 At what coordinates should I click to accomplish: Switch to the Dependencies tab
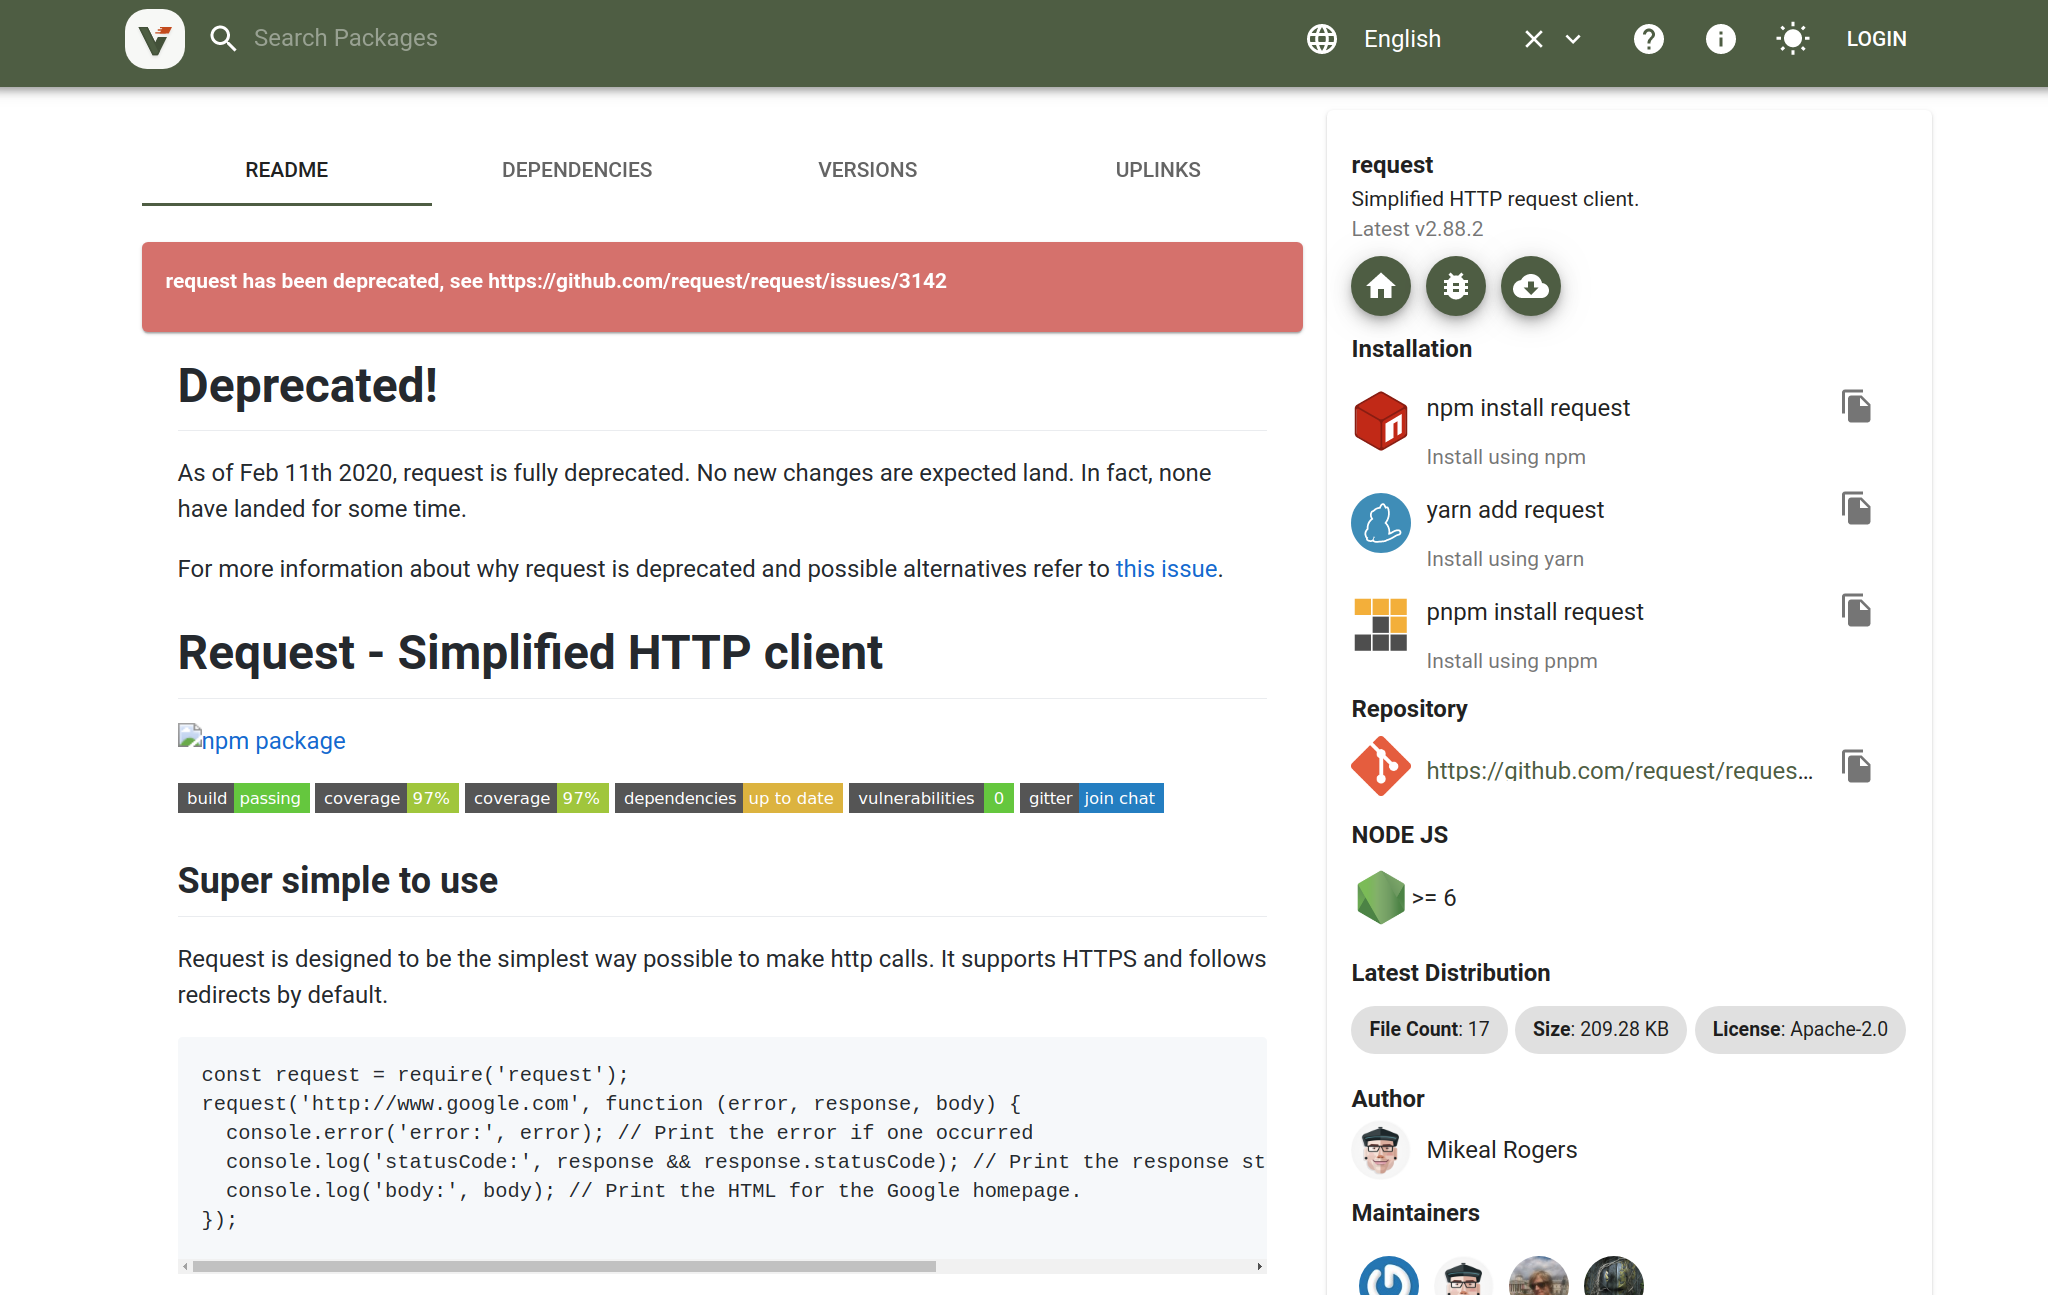click(x=577, y=170)
